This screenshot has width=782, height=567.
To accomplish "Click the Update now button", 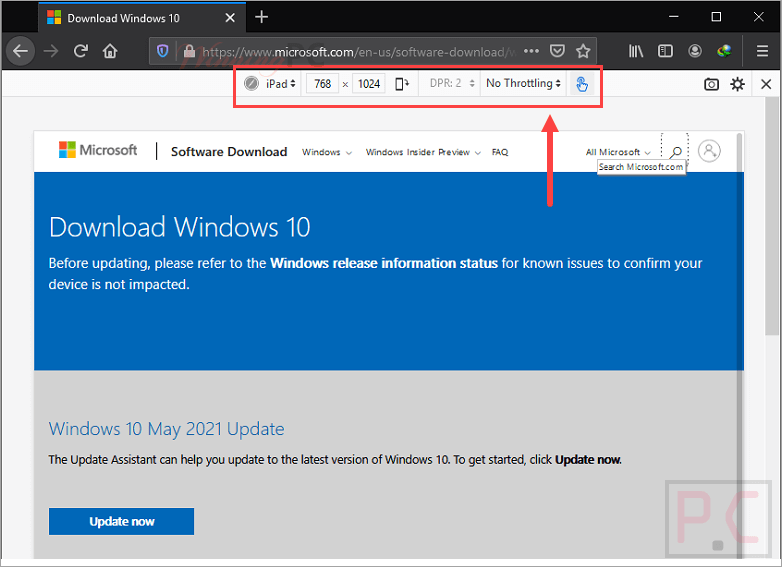I will 121,522.
